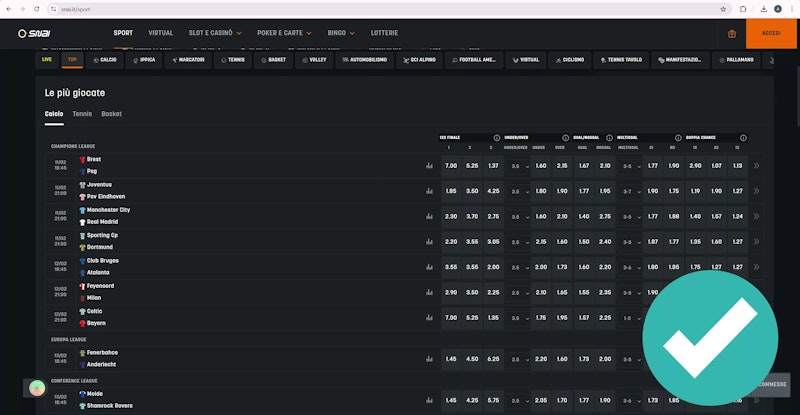This screenshot has height=415, width=800.
Task: Click the orange Accedi button
Action: click(771, 33)
